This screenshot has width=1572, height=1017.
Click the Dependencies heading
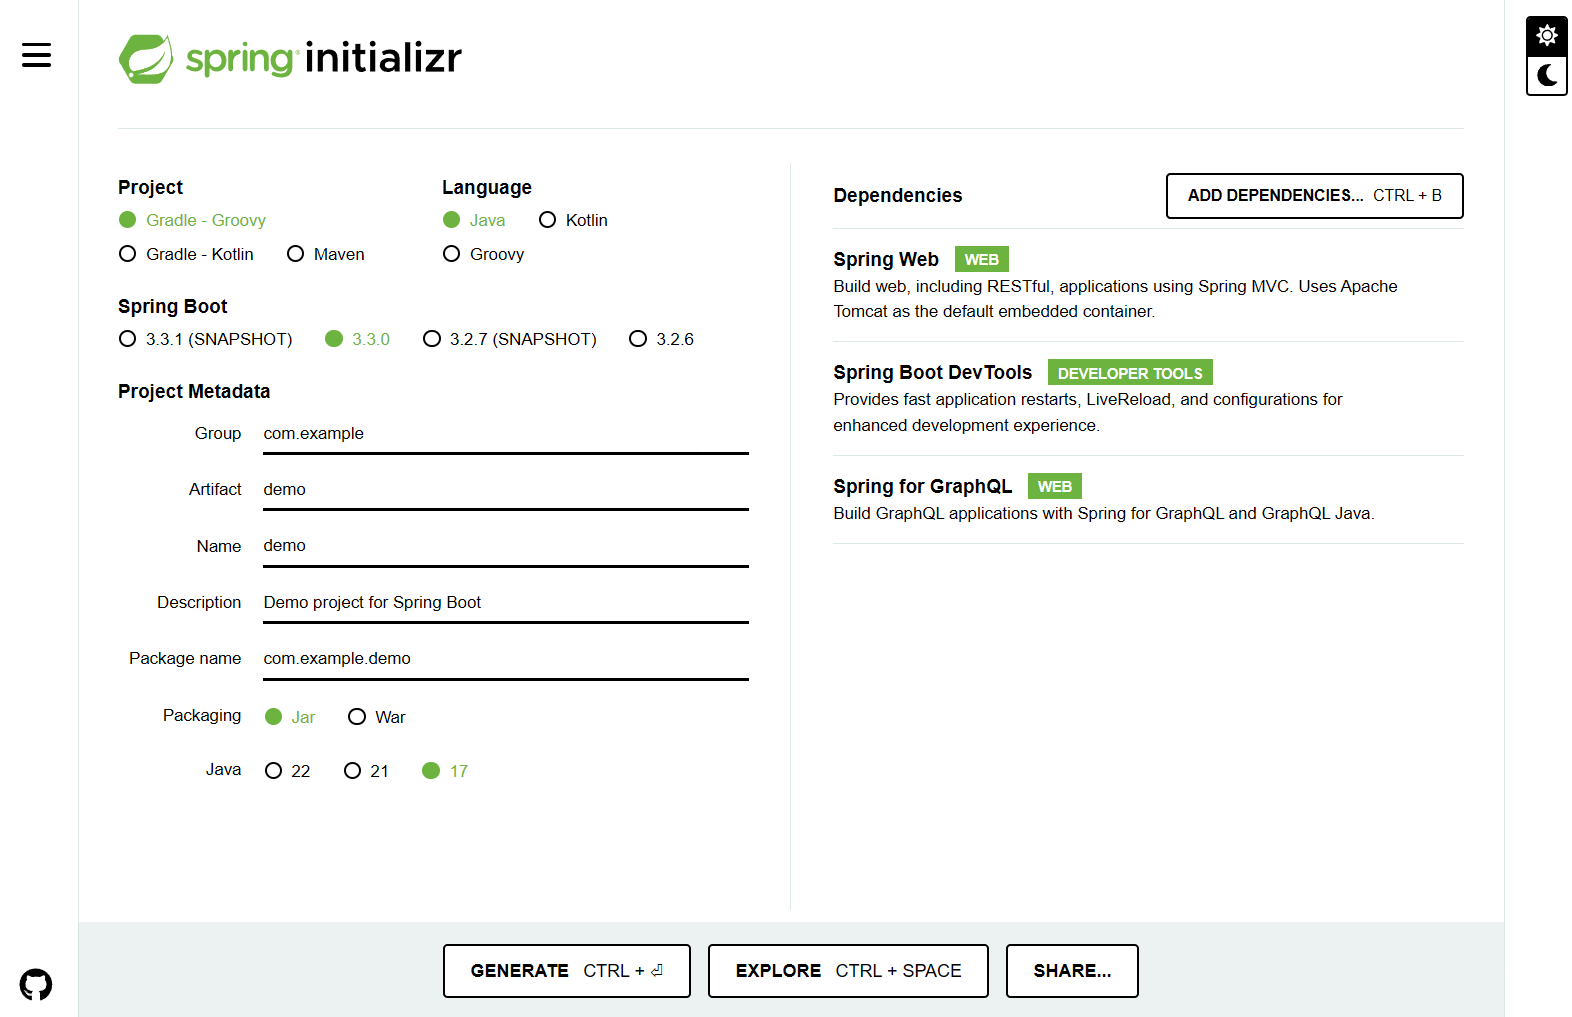click(x=898, y=196)
